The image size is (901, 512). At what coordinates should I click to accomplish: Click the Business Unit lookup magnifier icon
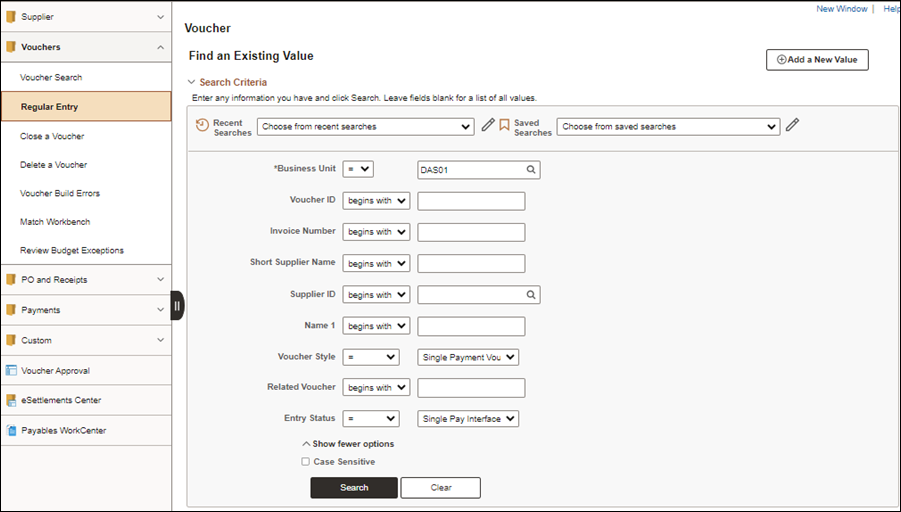click(x=532, y=170)
